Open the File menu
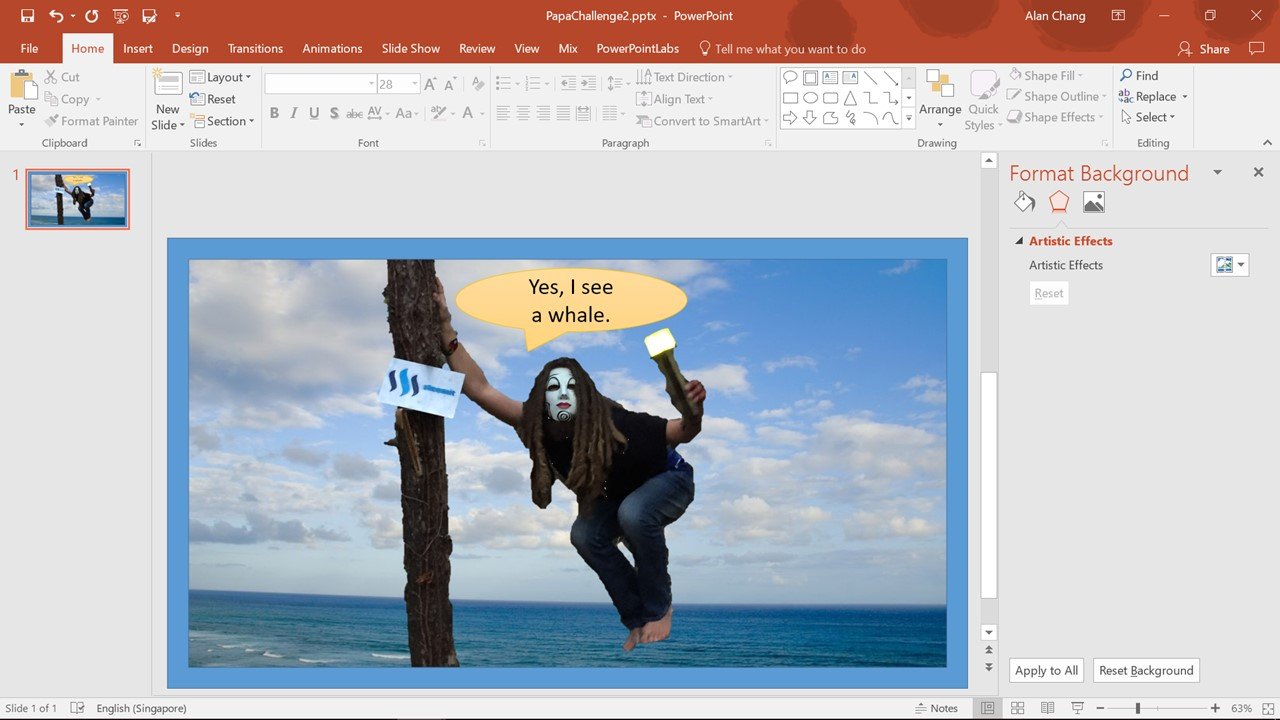This screenshot has width=1280, height=720. (29, 48)
